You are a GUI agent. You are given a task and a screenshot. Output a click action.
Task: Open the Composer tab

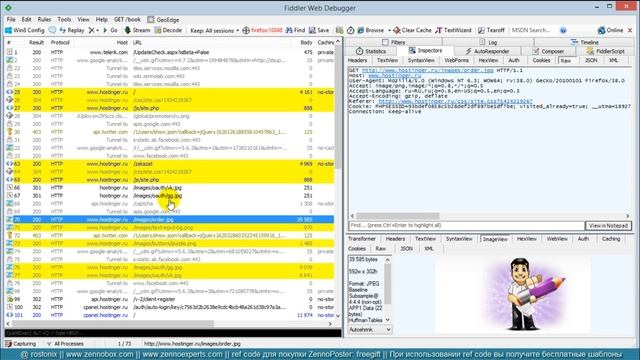pyautogui.click(x=548, y=51)
